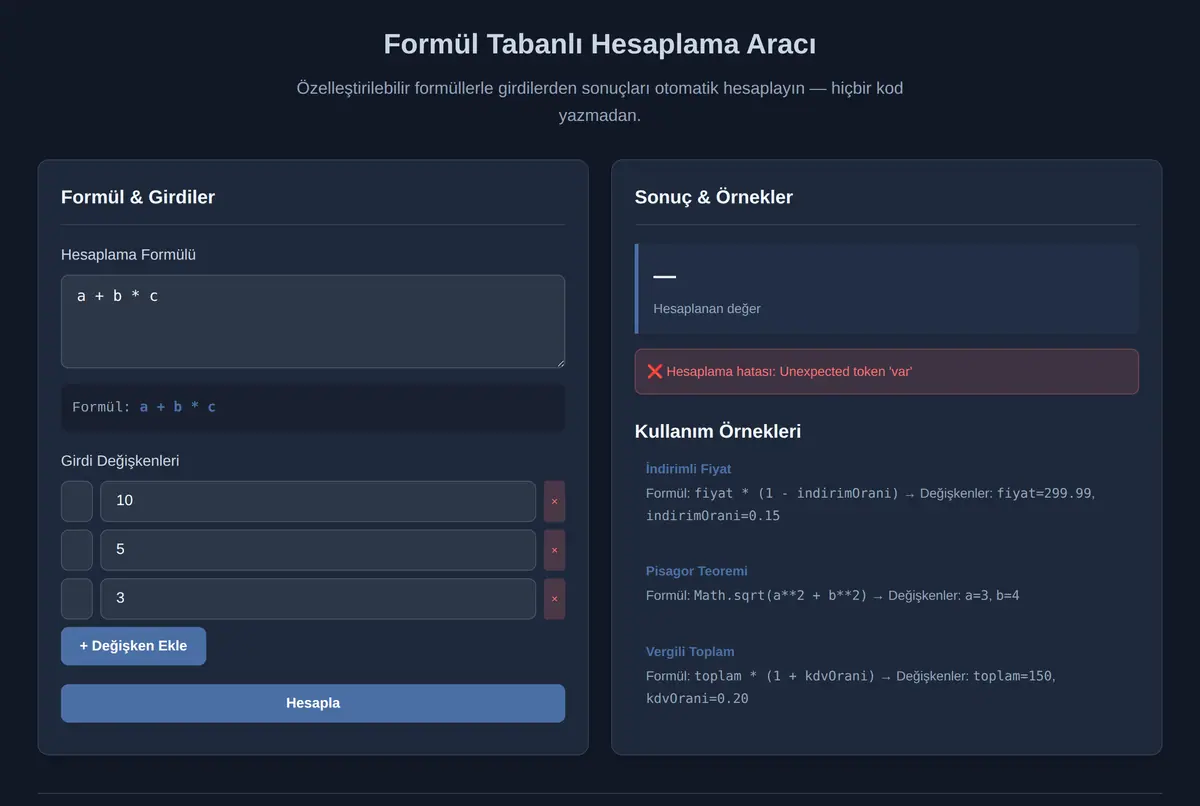Image resolution: width=1200 pixels, height=806 pixels.
Task: Click the textarea resize handle corner
Action: click(559, 362)
